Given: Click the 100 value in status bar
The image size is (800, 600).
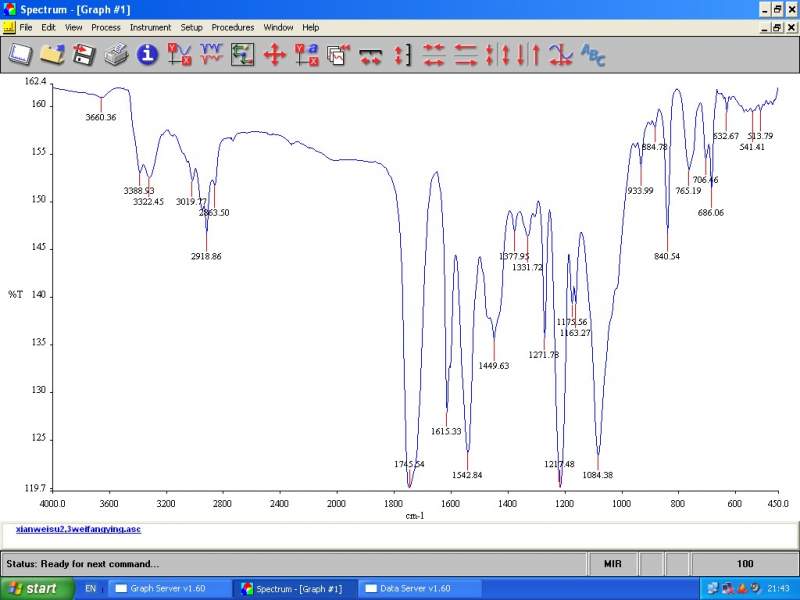Looking at the screenshot, I should [744, 564].
